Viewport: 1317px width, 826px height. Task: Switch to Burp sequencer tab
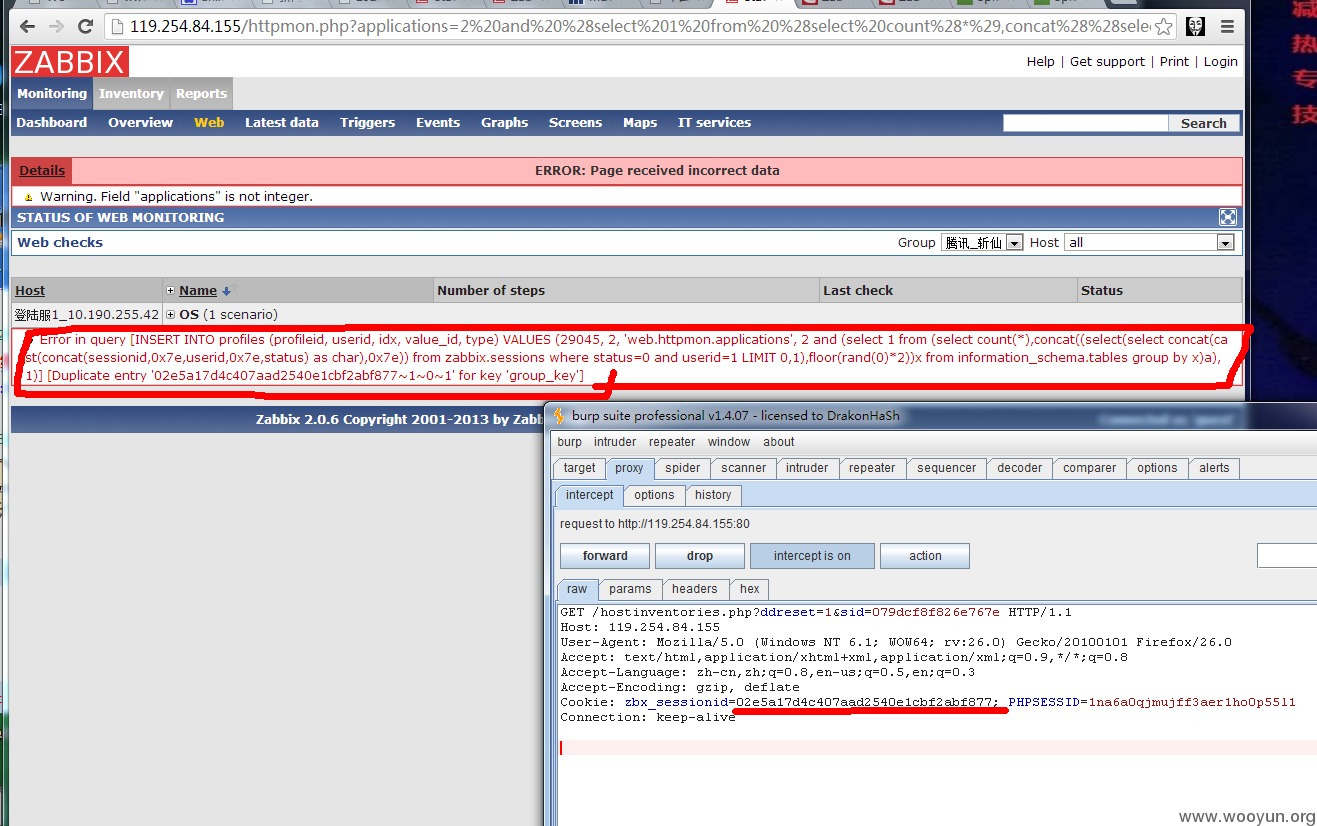pyautogui.click(x=946, y=468)
